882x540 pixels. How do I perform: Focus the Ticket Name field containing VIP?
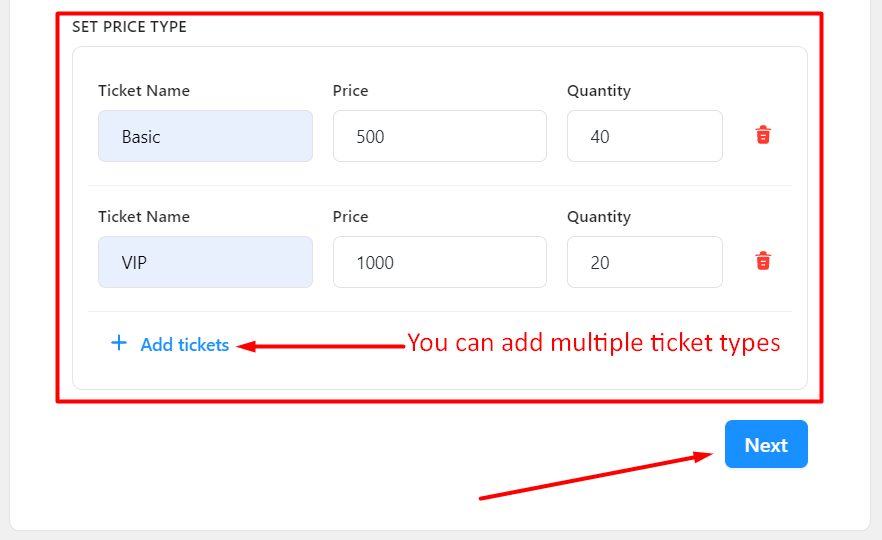tap(205, 262)
